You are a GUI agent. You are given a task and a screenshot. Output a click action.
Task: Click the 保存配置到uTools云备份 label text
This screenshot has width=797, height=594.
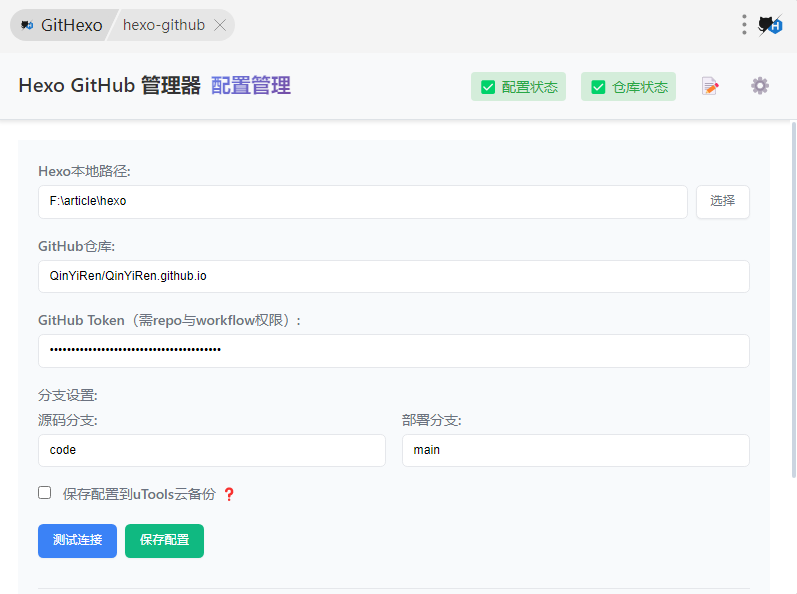[x=139, y=494]
